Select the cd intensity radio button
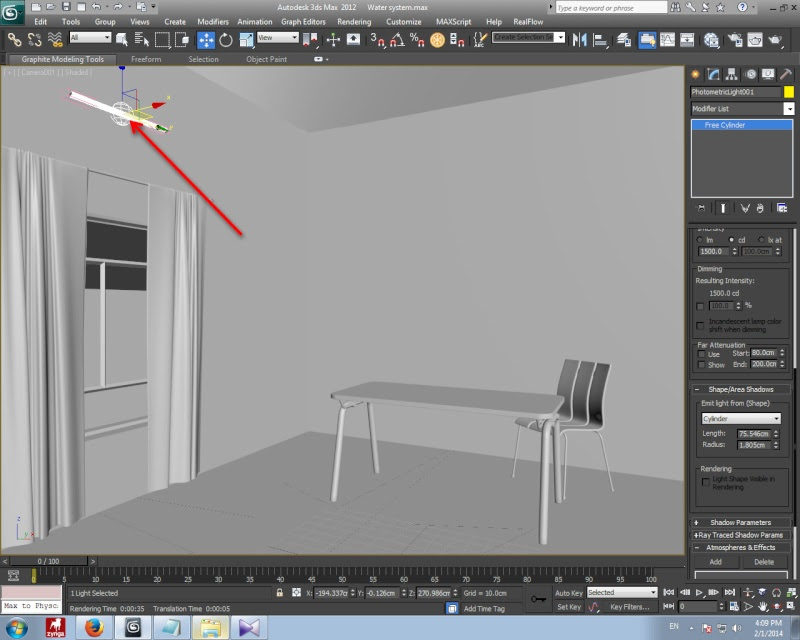This screenshot has width=800, height=640. tap(731, 239)
